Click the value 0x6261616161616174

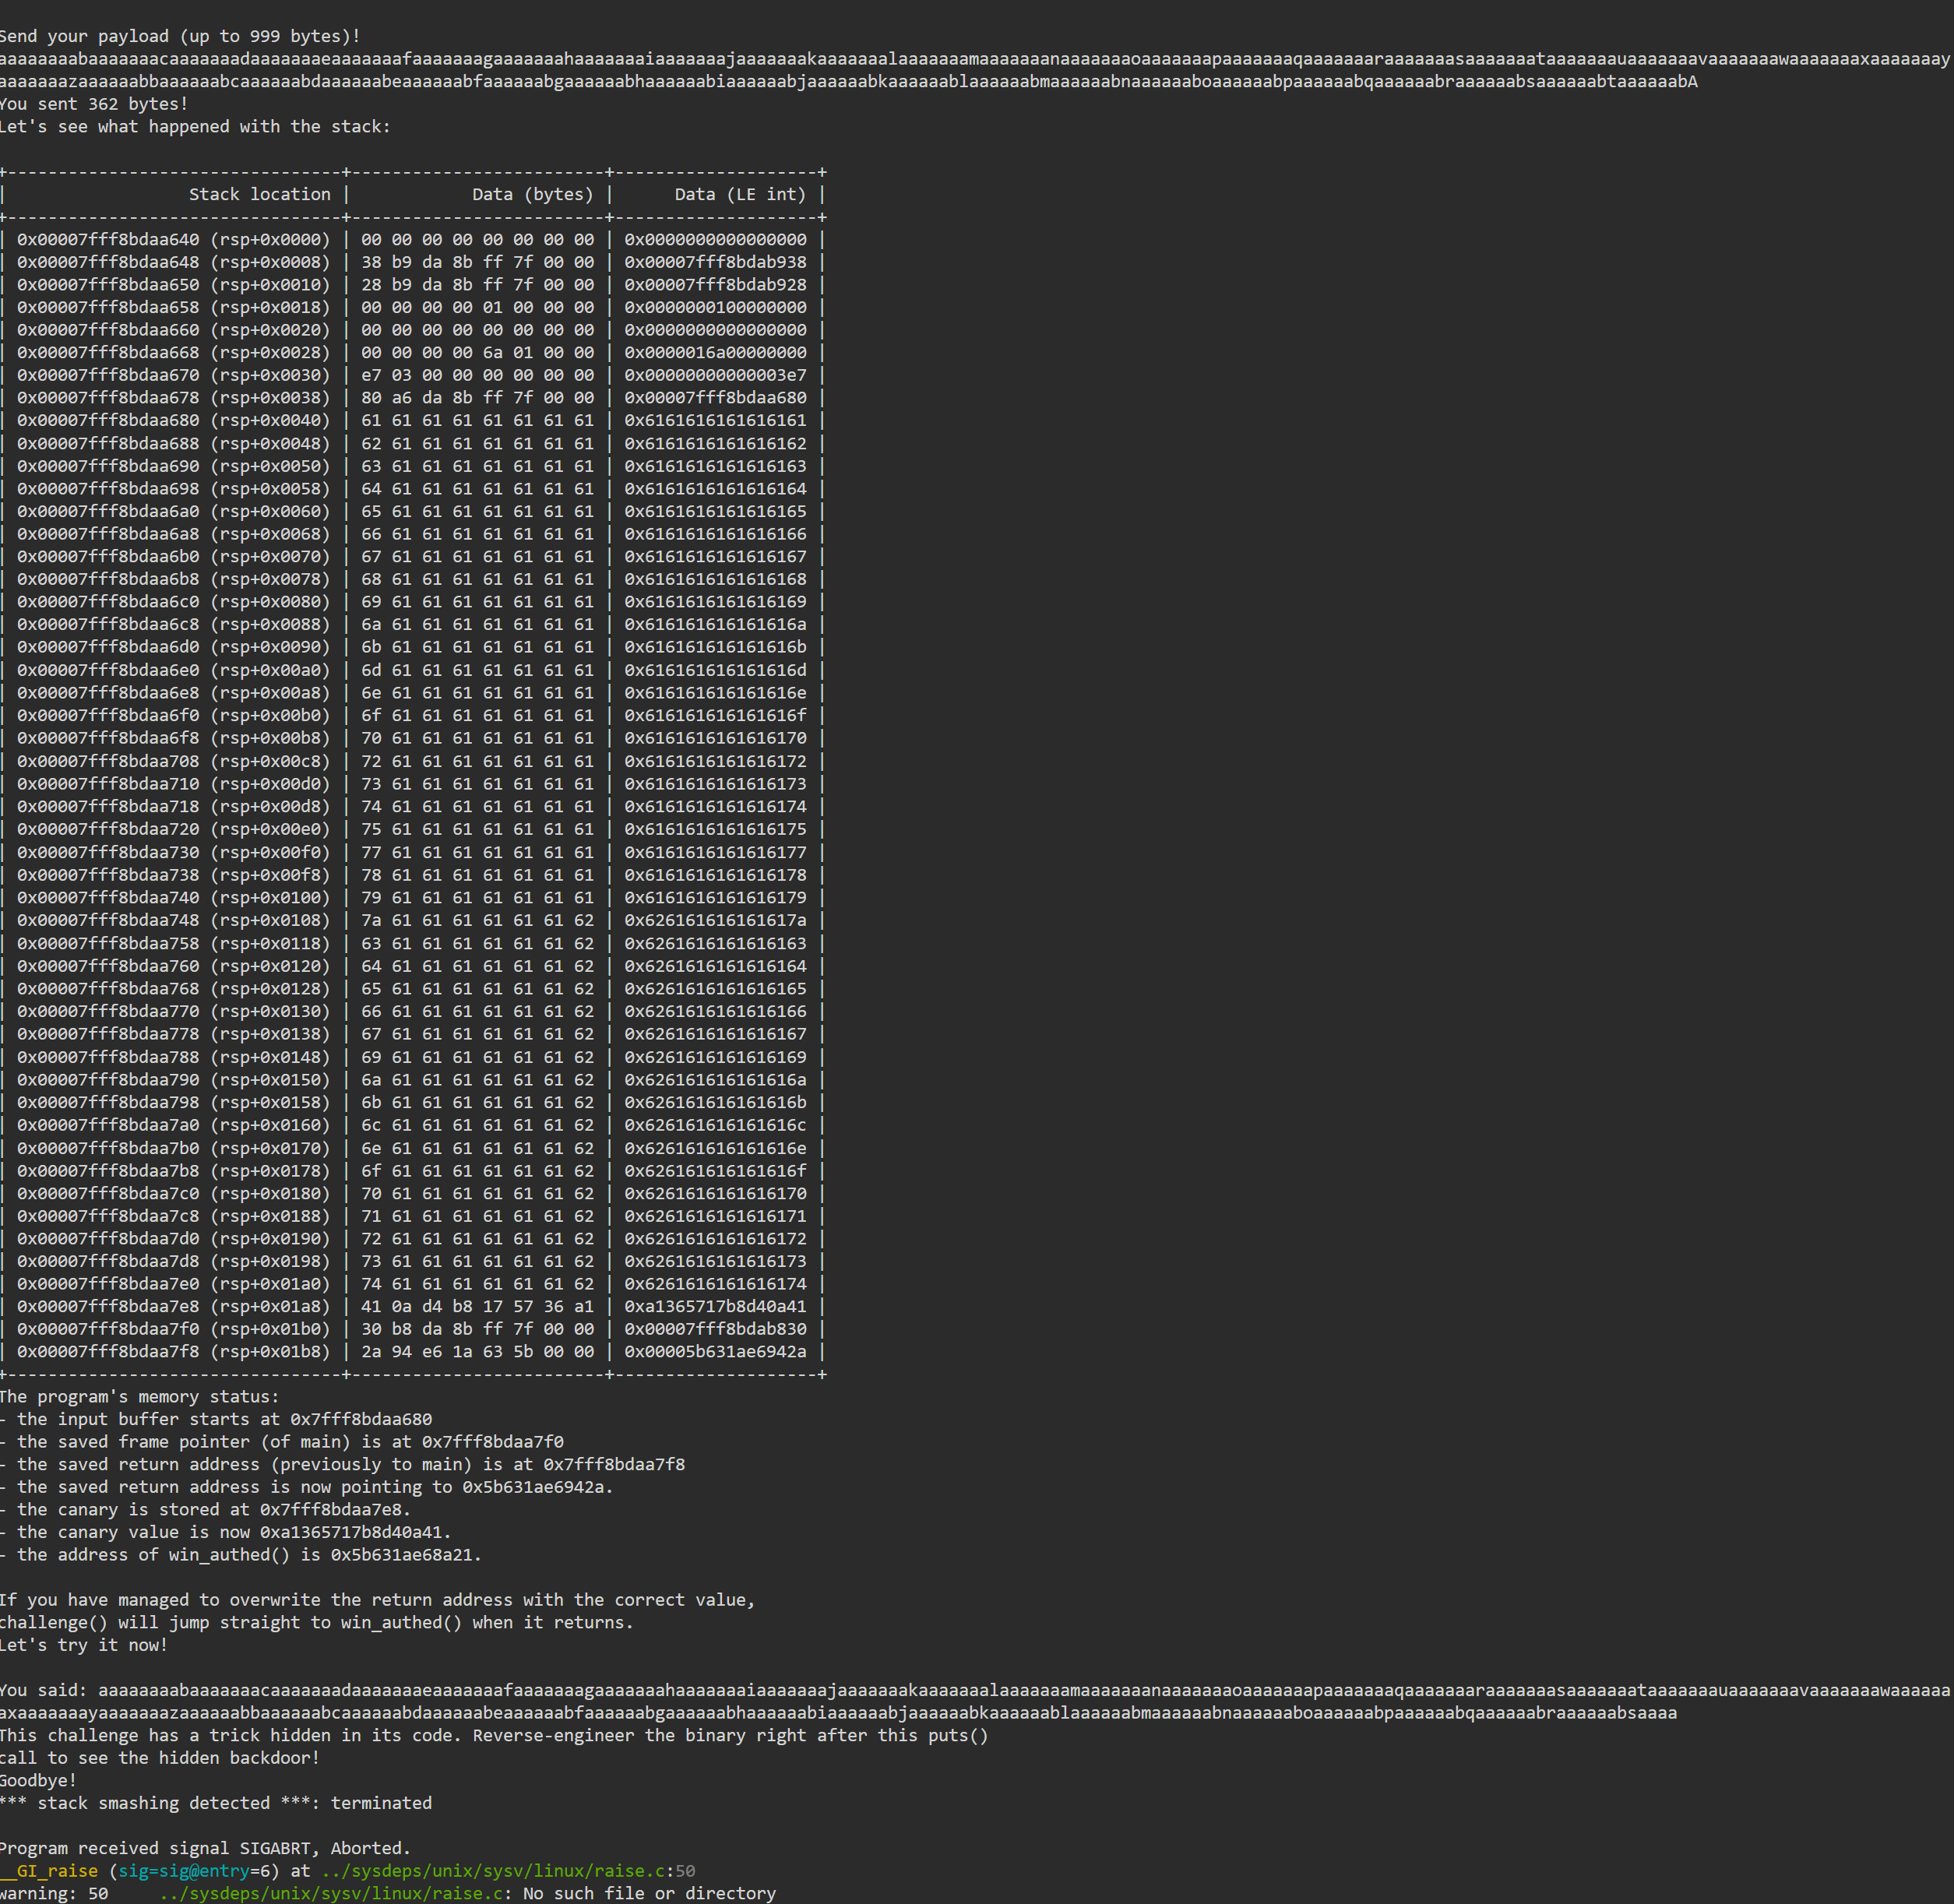tap(715, 1285)
